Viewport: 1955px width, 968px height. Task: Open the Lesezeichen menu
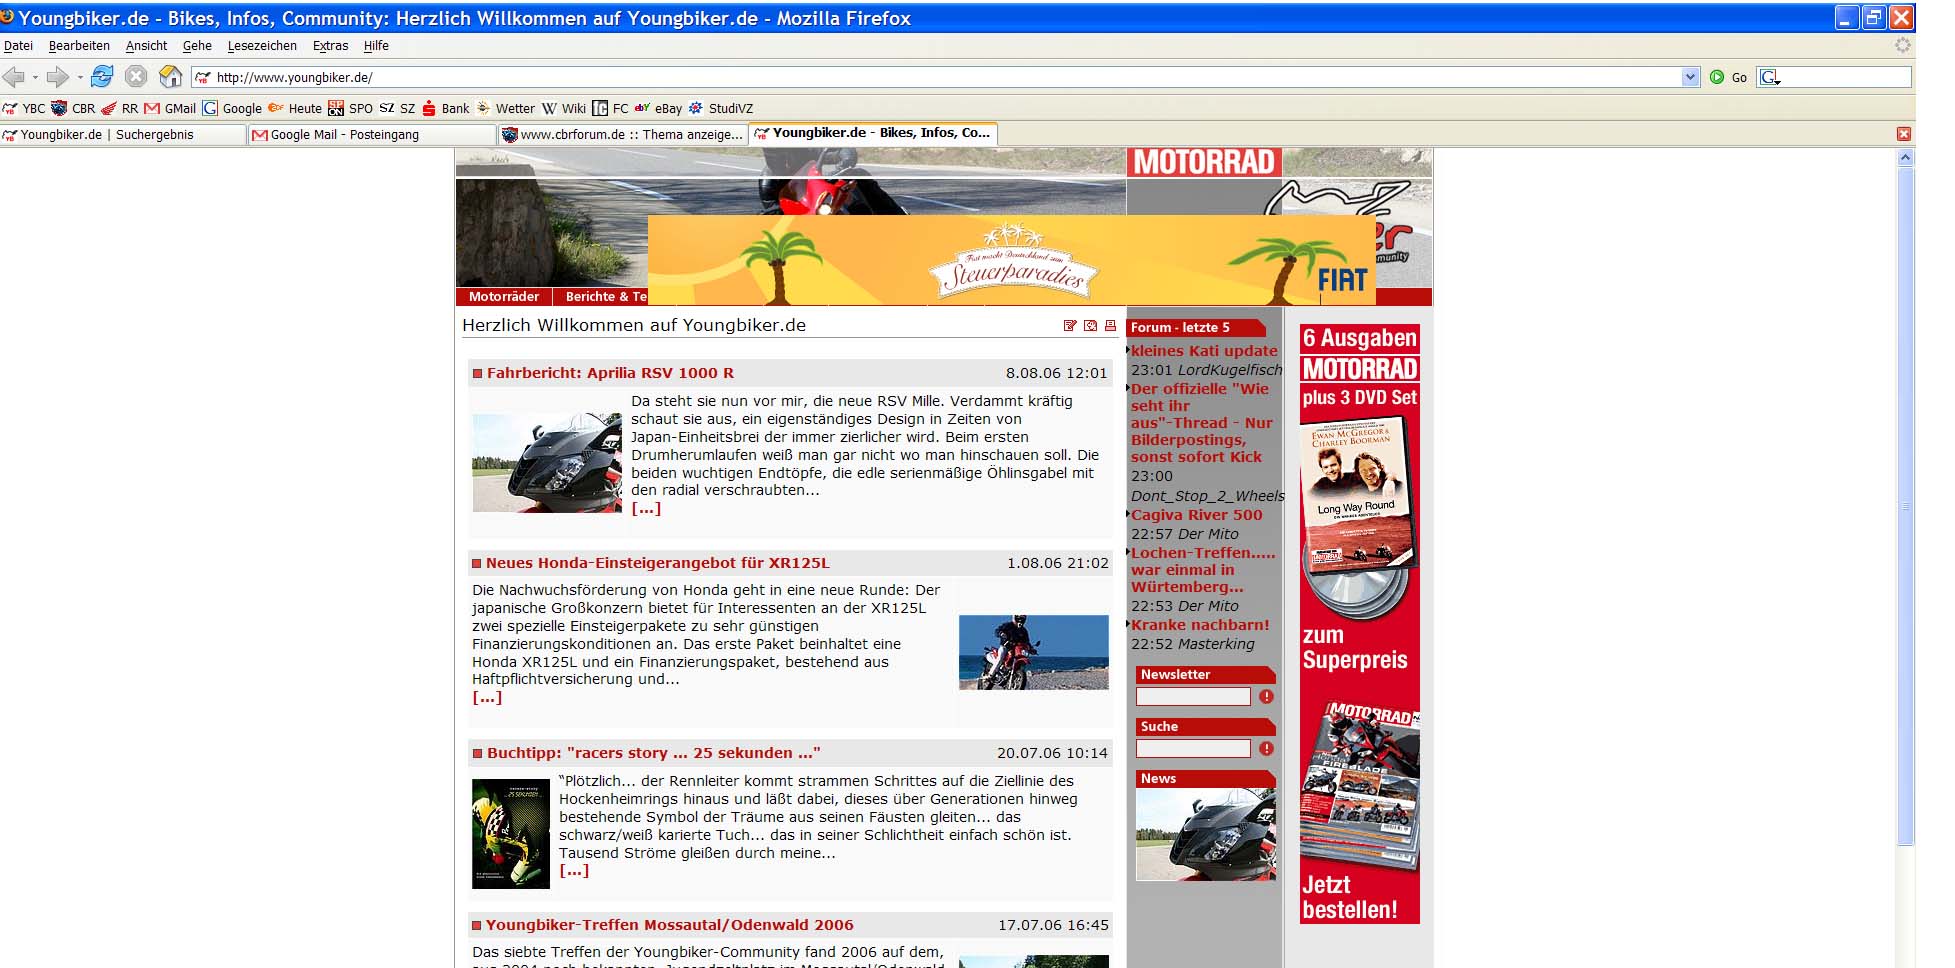[262, 46]
